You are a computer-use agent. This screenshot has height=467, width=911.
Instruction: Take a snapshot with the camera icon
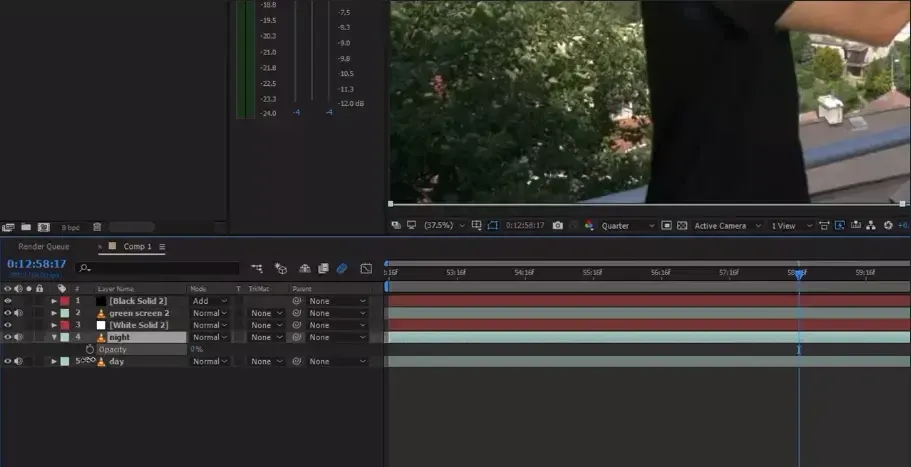(558, 226)
